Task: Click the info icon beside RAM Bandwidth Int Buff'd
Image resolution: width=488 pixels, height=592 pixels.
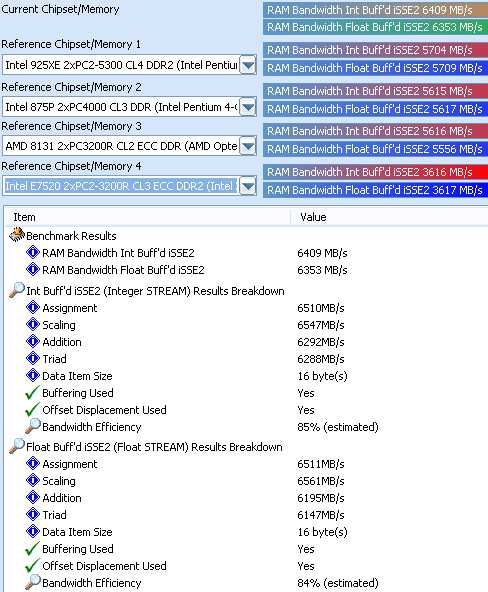Action: (x=33, y=252)
